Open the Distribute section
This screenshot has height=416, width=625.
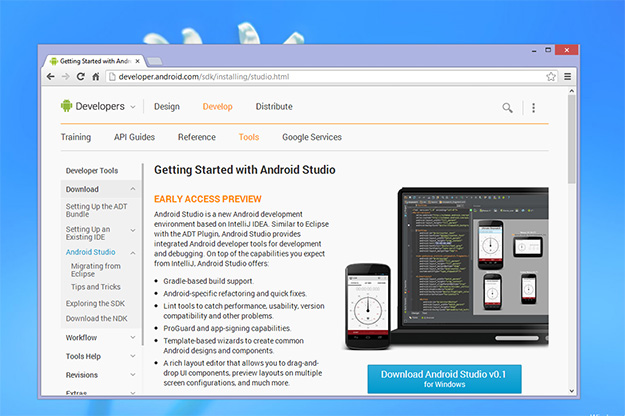(x=274, y=107)
